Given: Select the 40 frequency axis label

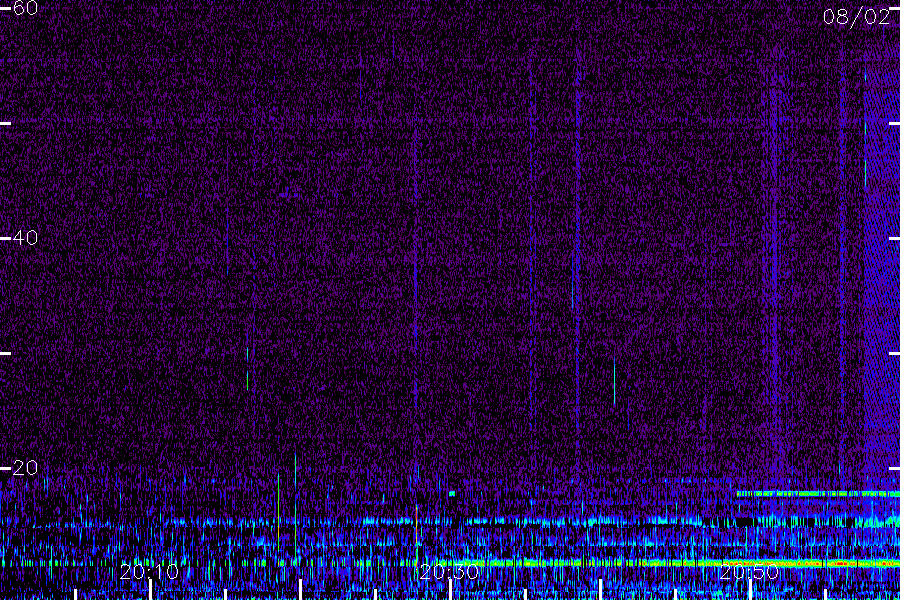Looking at the screenshot, I should (x=25, y=238).
